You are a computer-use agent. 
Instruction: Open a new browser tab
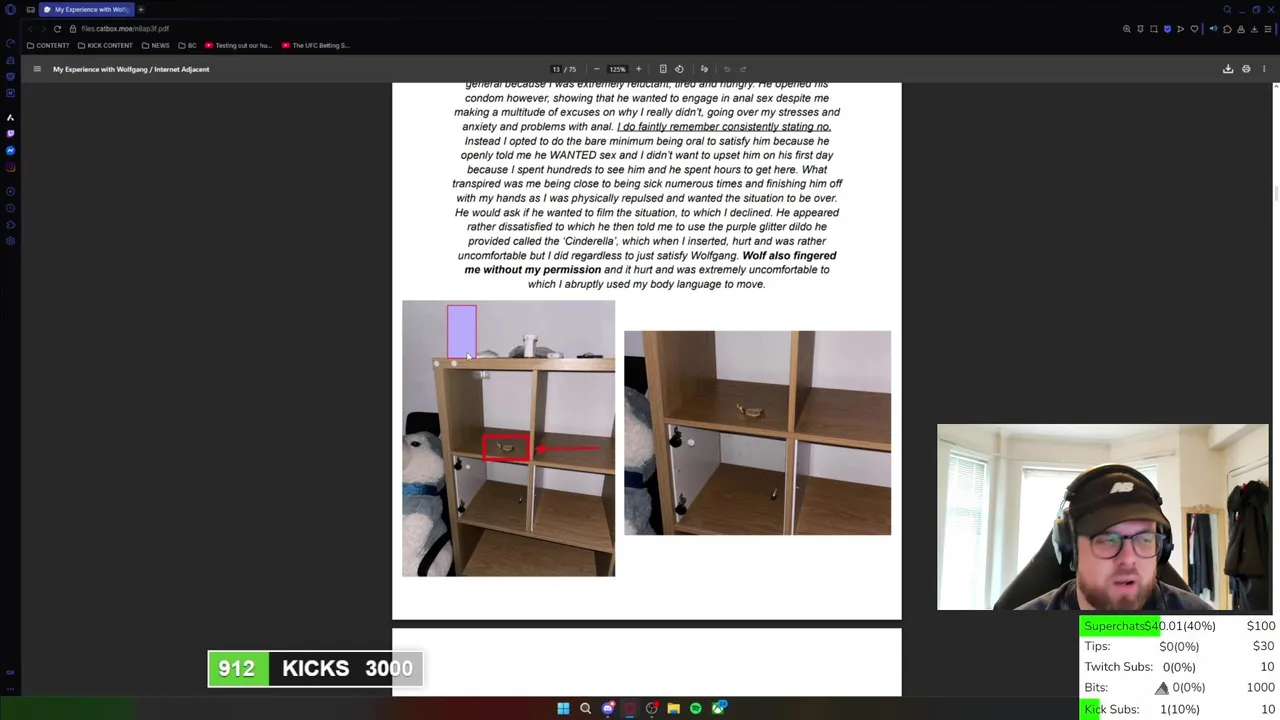[141, 9]
